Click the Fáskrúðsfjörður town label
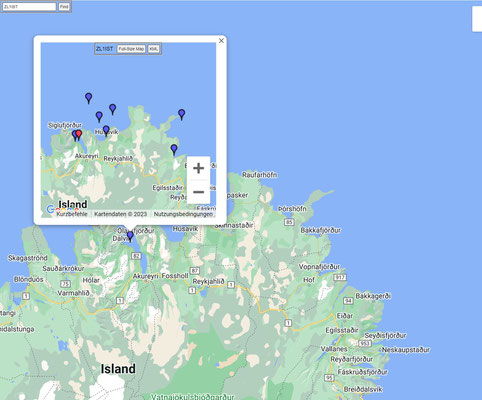 362,372
